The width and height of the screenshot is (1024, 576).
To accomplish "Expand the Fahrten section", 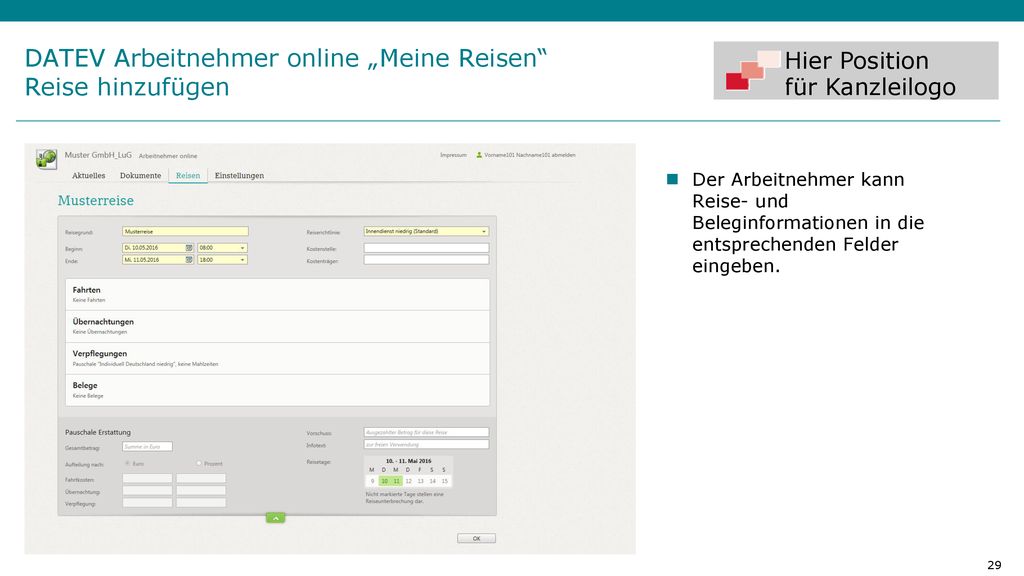I will coord(278,295).
